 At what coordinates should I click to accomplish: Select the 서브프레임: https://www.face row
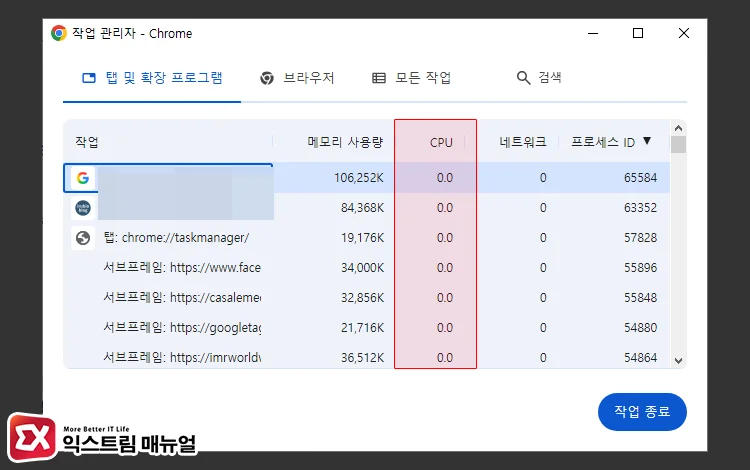pyautogui.click(x=366, y=268)
